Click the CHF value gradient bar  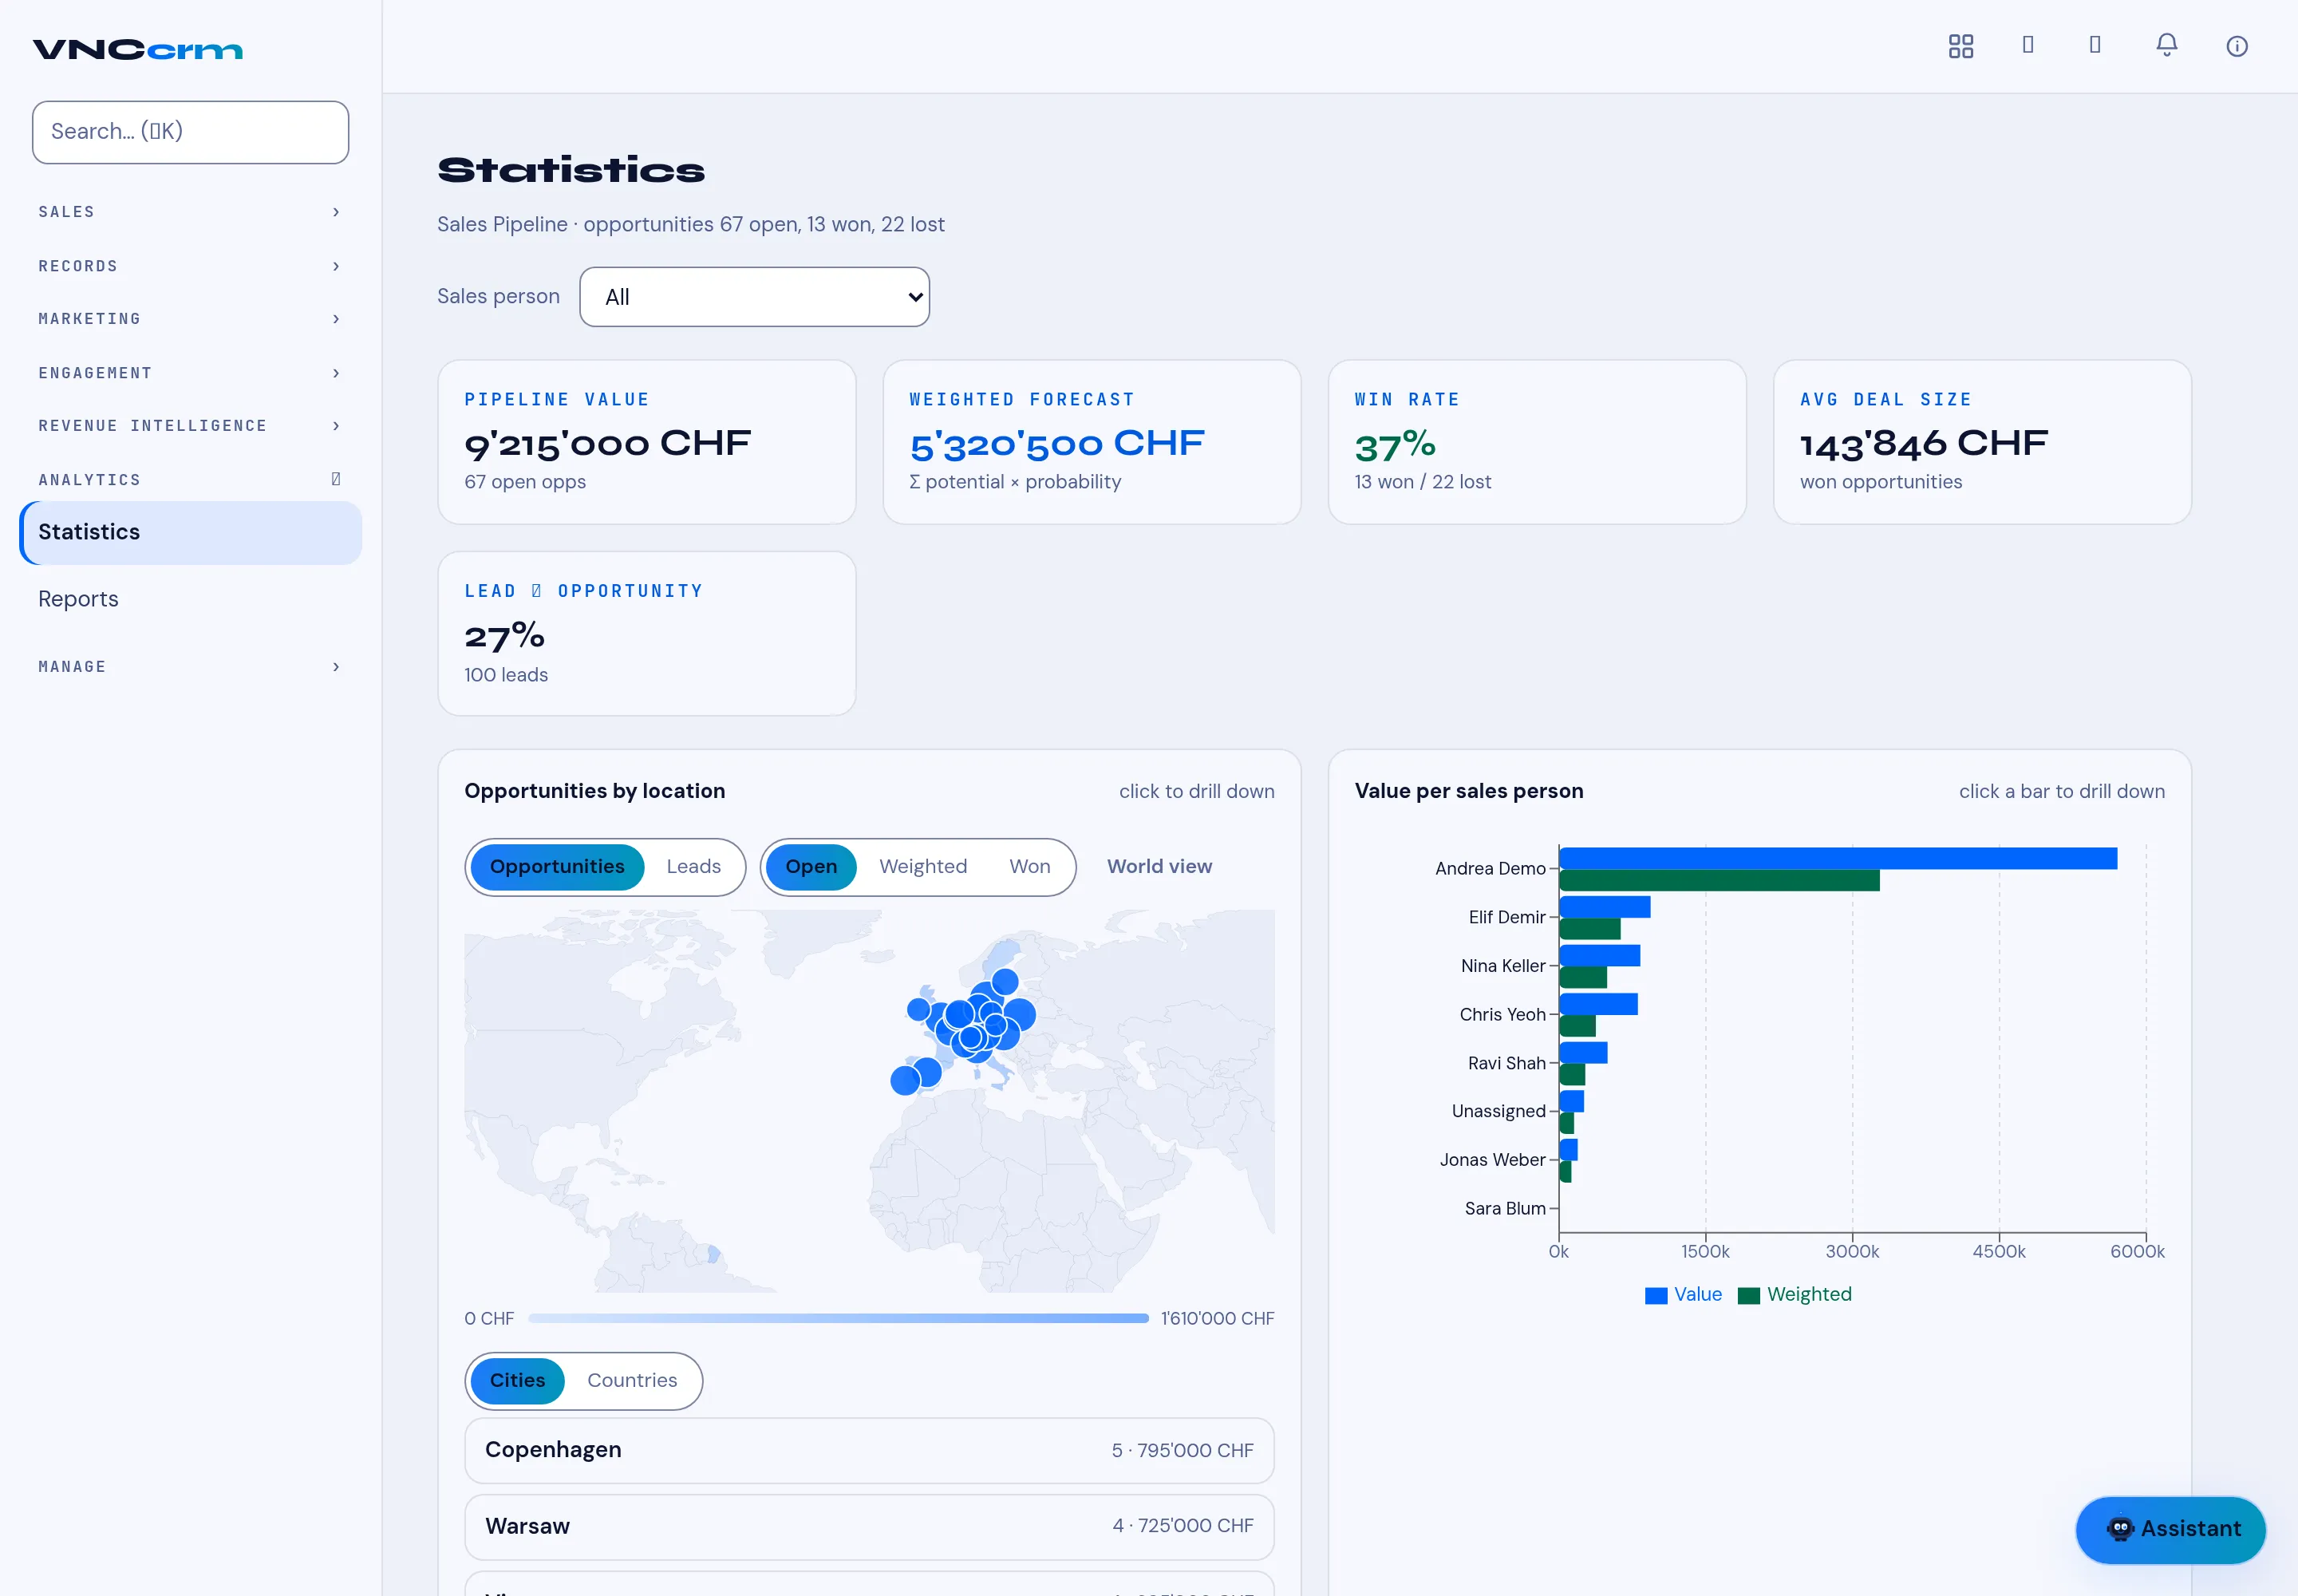pyautogui.click(x=838, y=1319)
